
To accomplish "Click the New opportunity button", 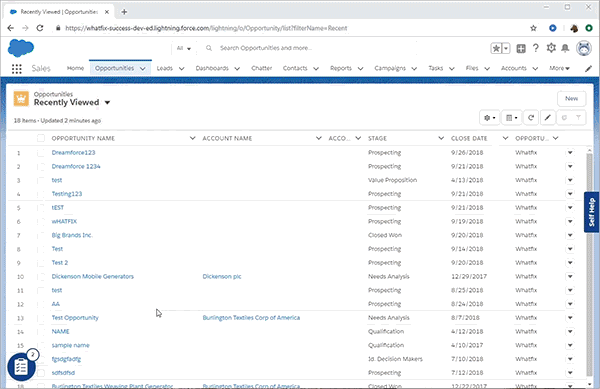I will [x=571, y=99].
